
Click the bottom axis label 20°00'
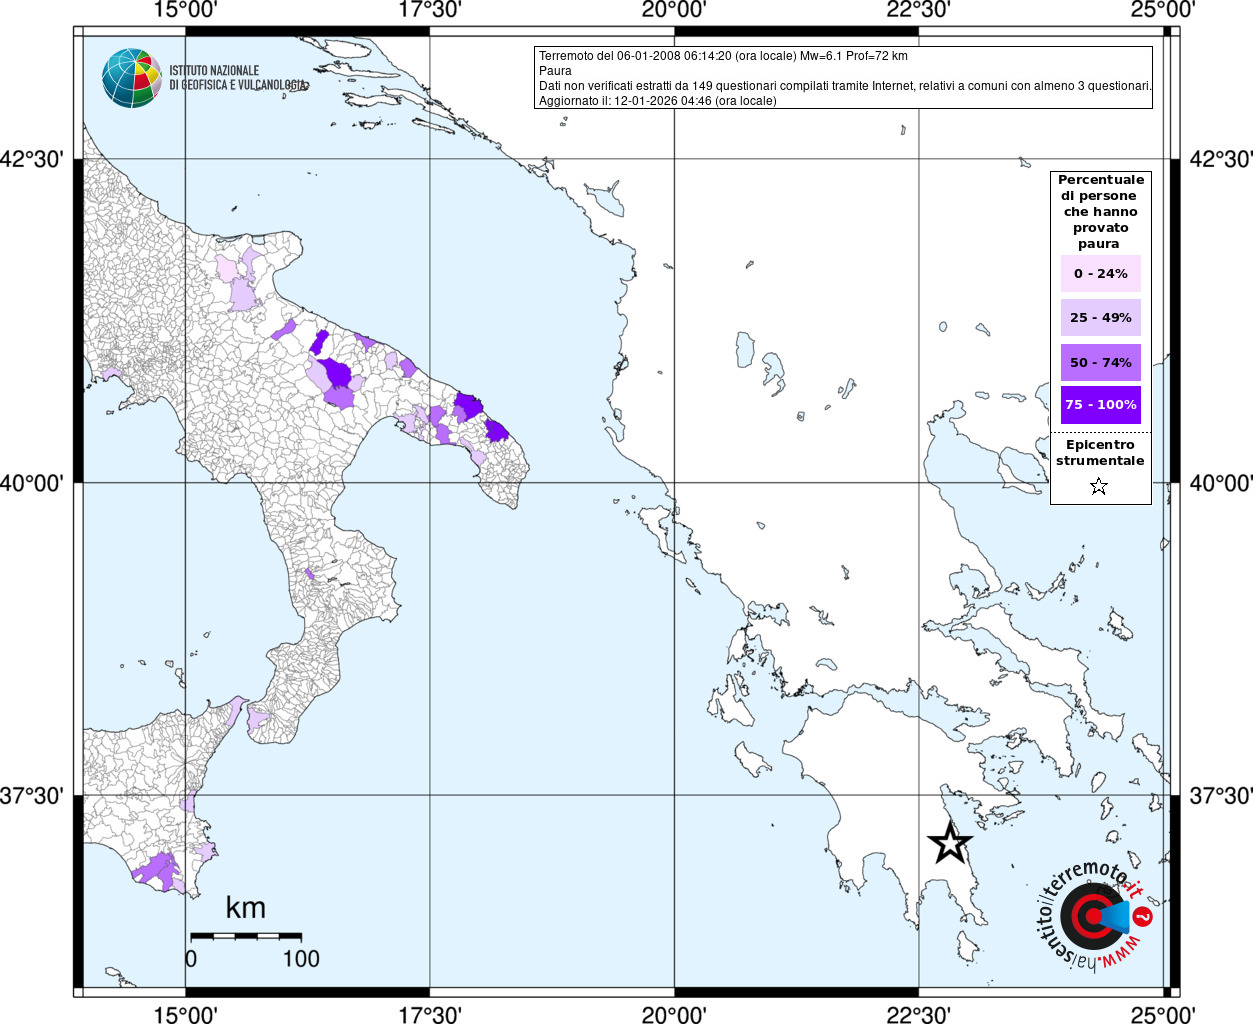(674, 1015)
